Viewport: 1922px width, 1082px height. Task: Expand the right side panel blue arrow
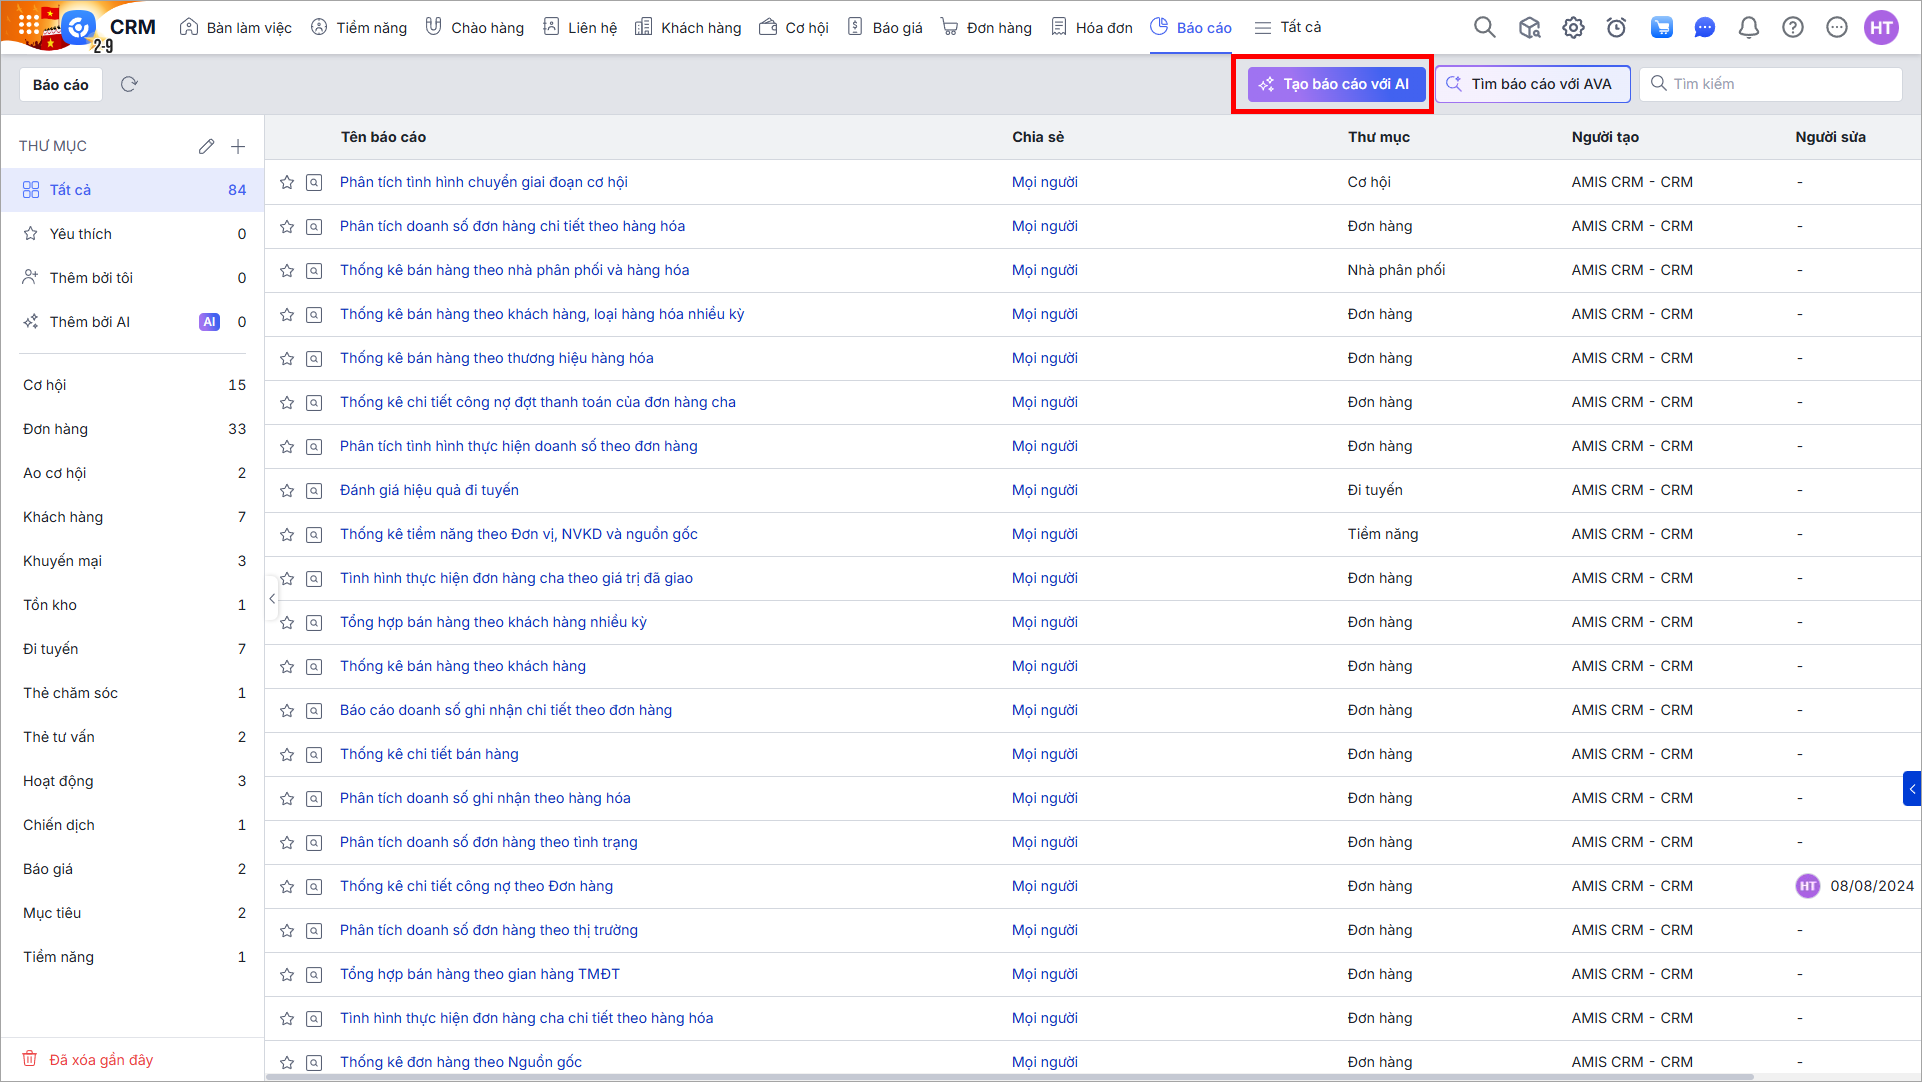point(1911,789)
